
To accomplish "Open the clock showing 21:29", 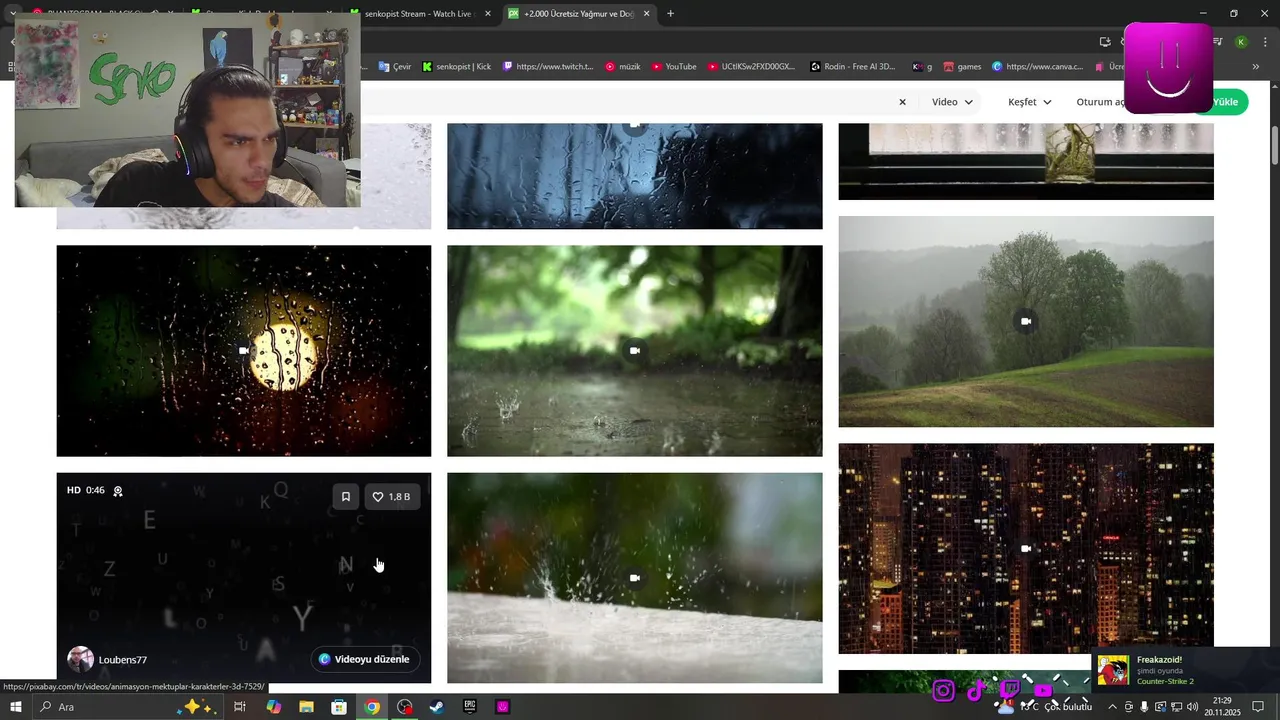I will tap(1221, 707).
